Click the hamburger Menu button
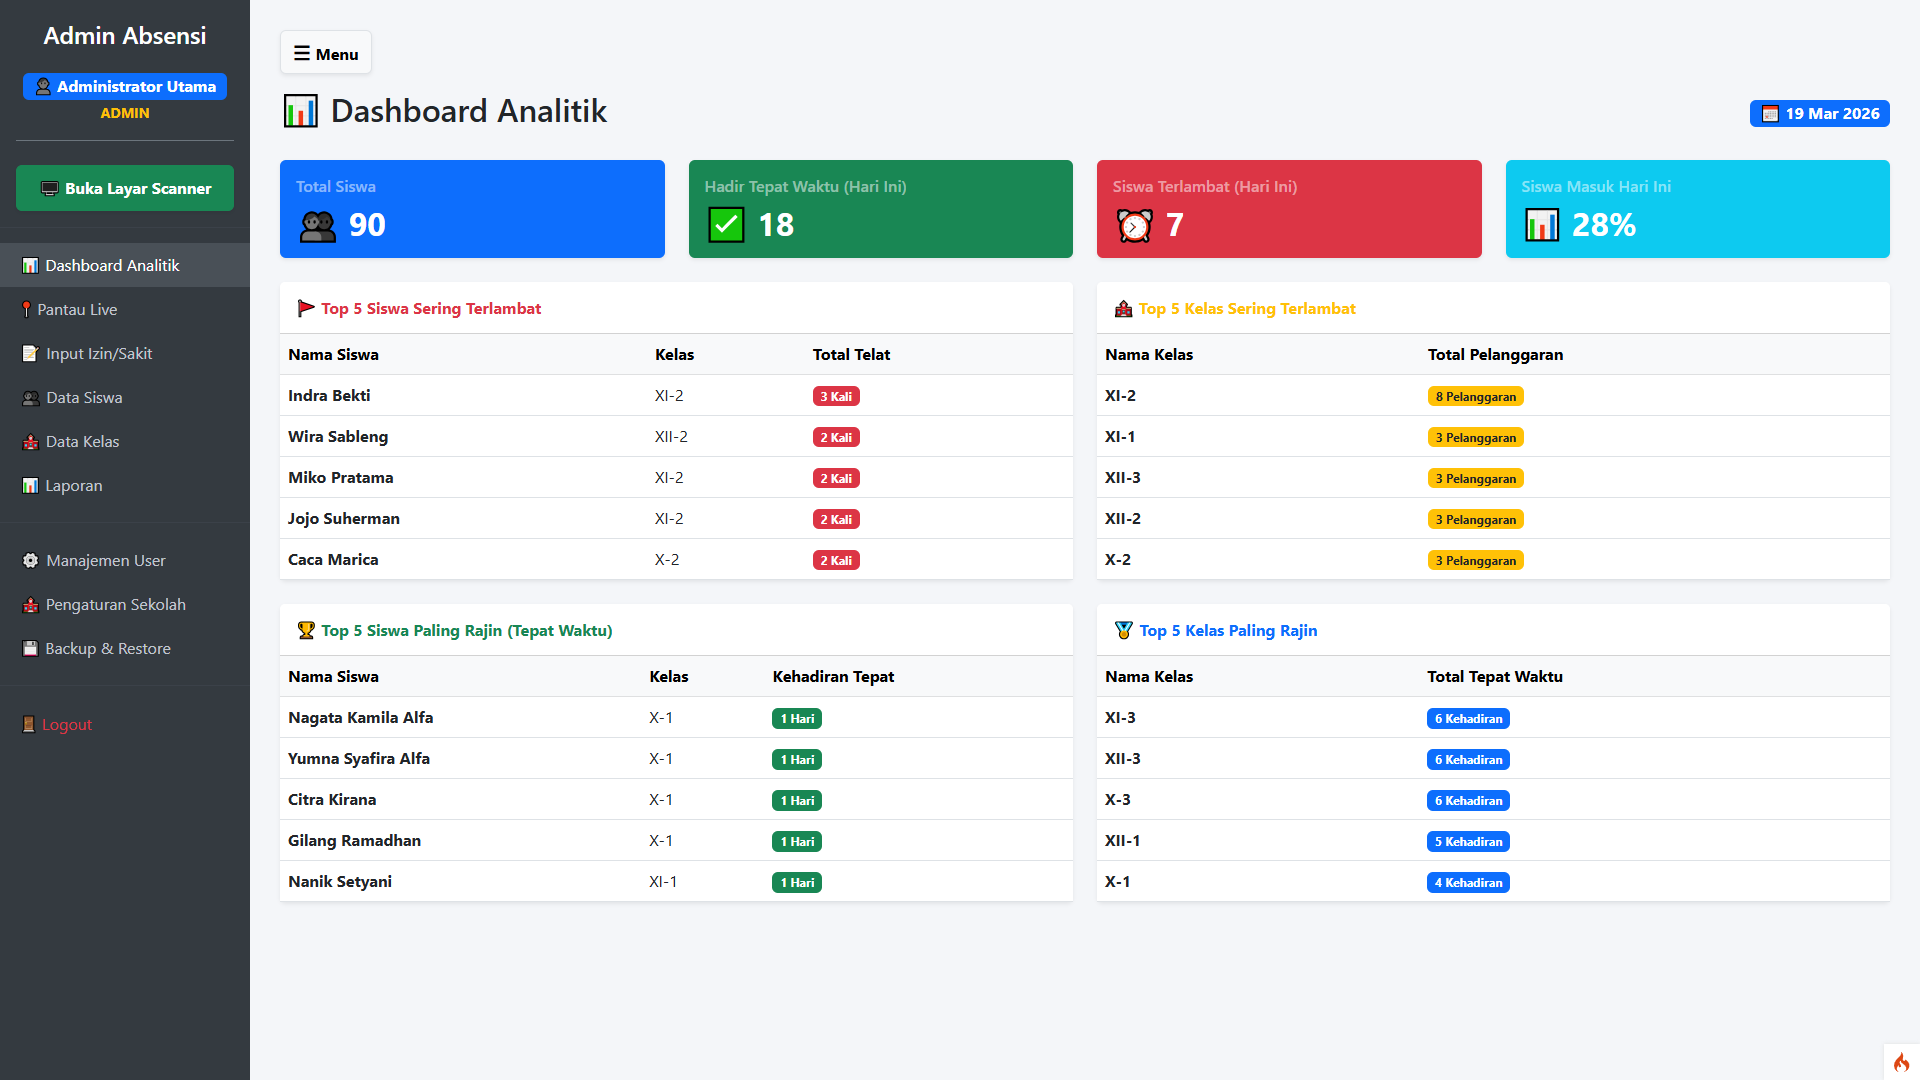The height and width of the screenshot is (1080, 1920). (x=326, y=54)
